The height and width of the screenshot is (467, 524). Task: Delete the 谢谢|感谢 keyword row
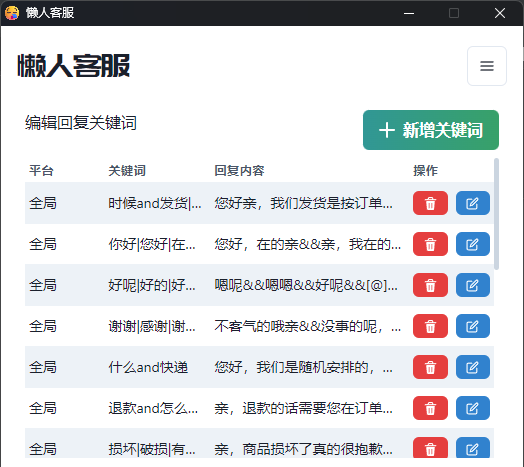point(430,326)
